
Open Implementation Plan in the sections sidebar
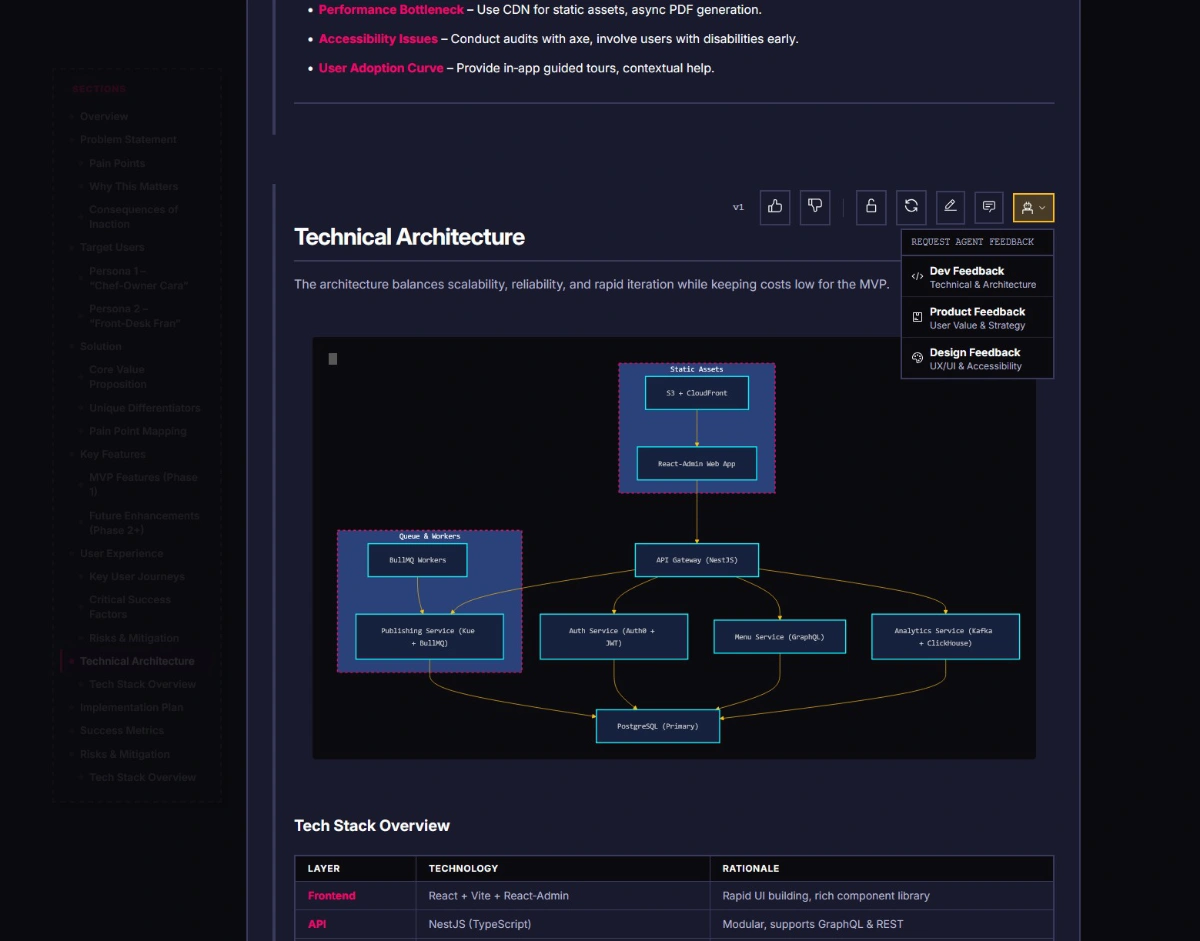pyautogui.click(x=131, y=707)
